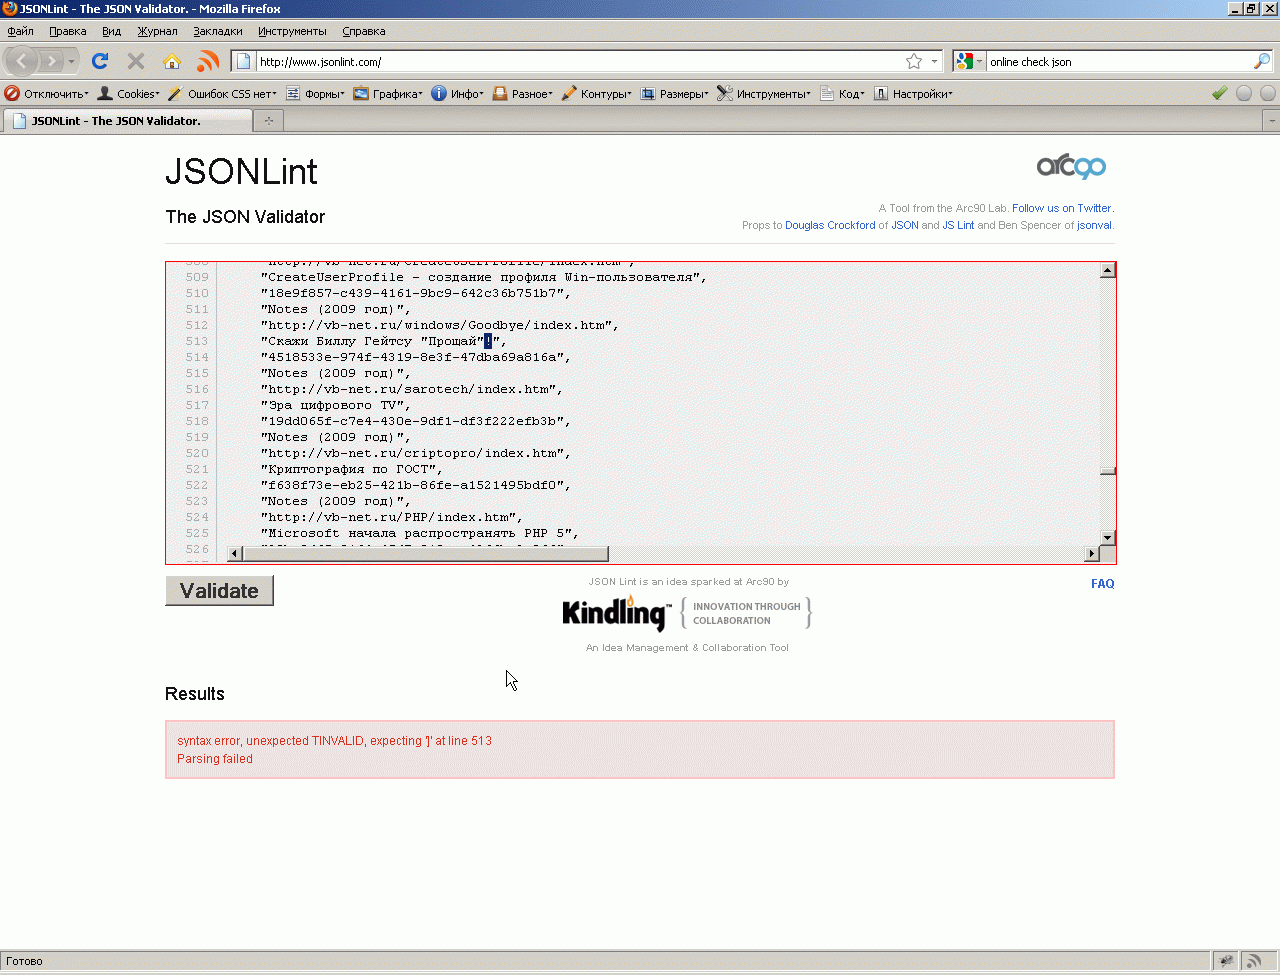
Task: Click the JSON editor's horizontal scroll right arrow
Action: [x=1091, y=553]
